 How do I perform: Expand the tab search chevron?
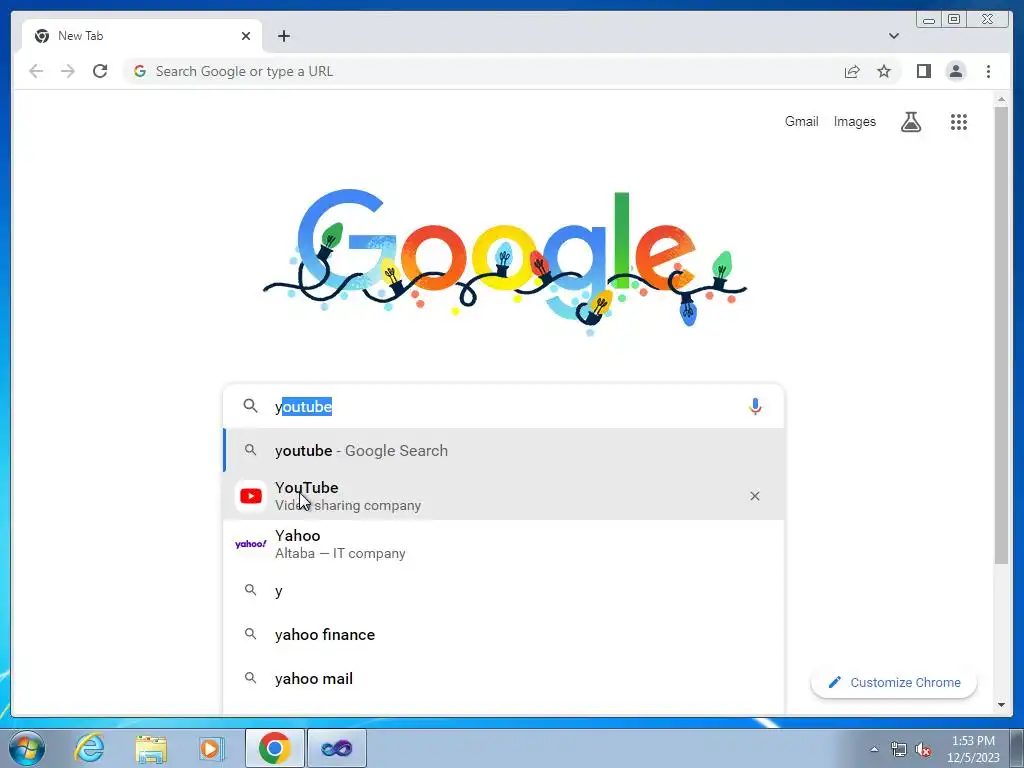pyautogui.click(x=893, y=36)
